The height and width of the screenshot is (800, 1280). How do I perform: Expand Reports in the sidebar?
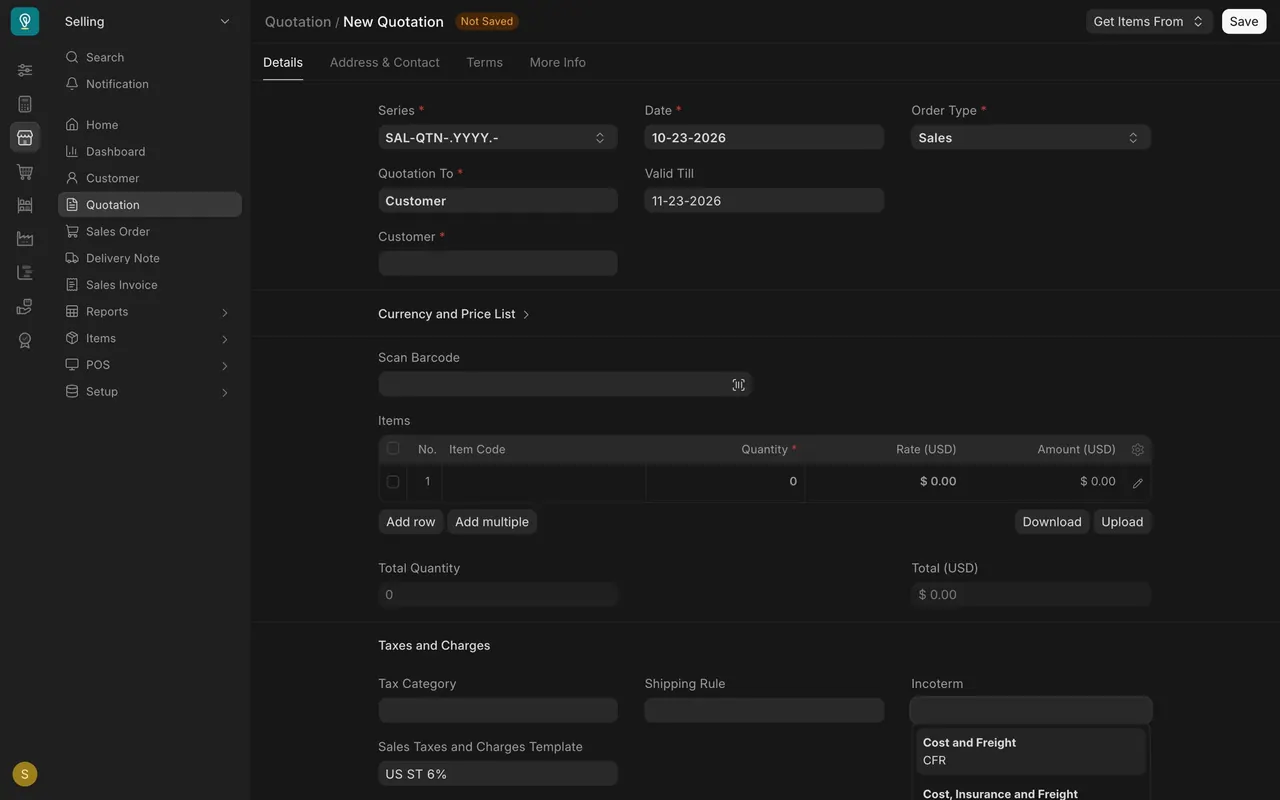click(150, 312)
